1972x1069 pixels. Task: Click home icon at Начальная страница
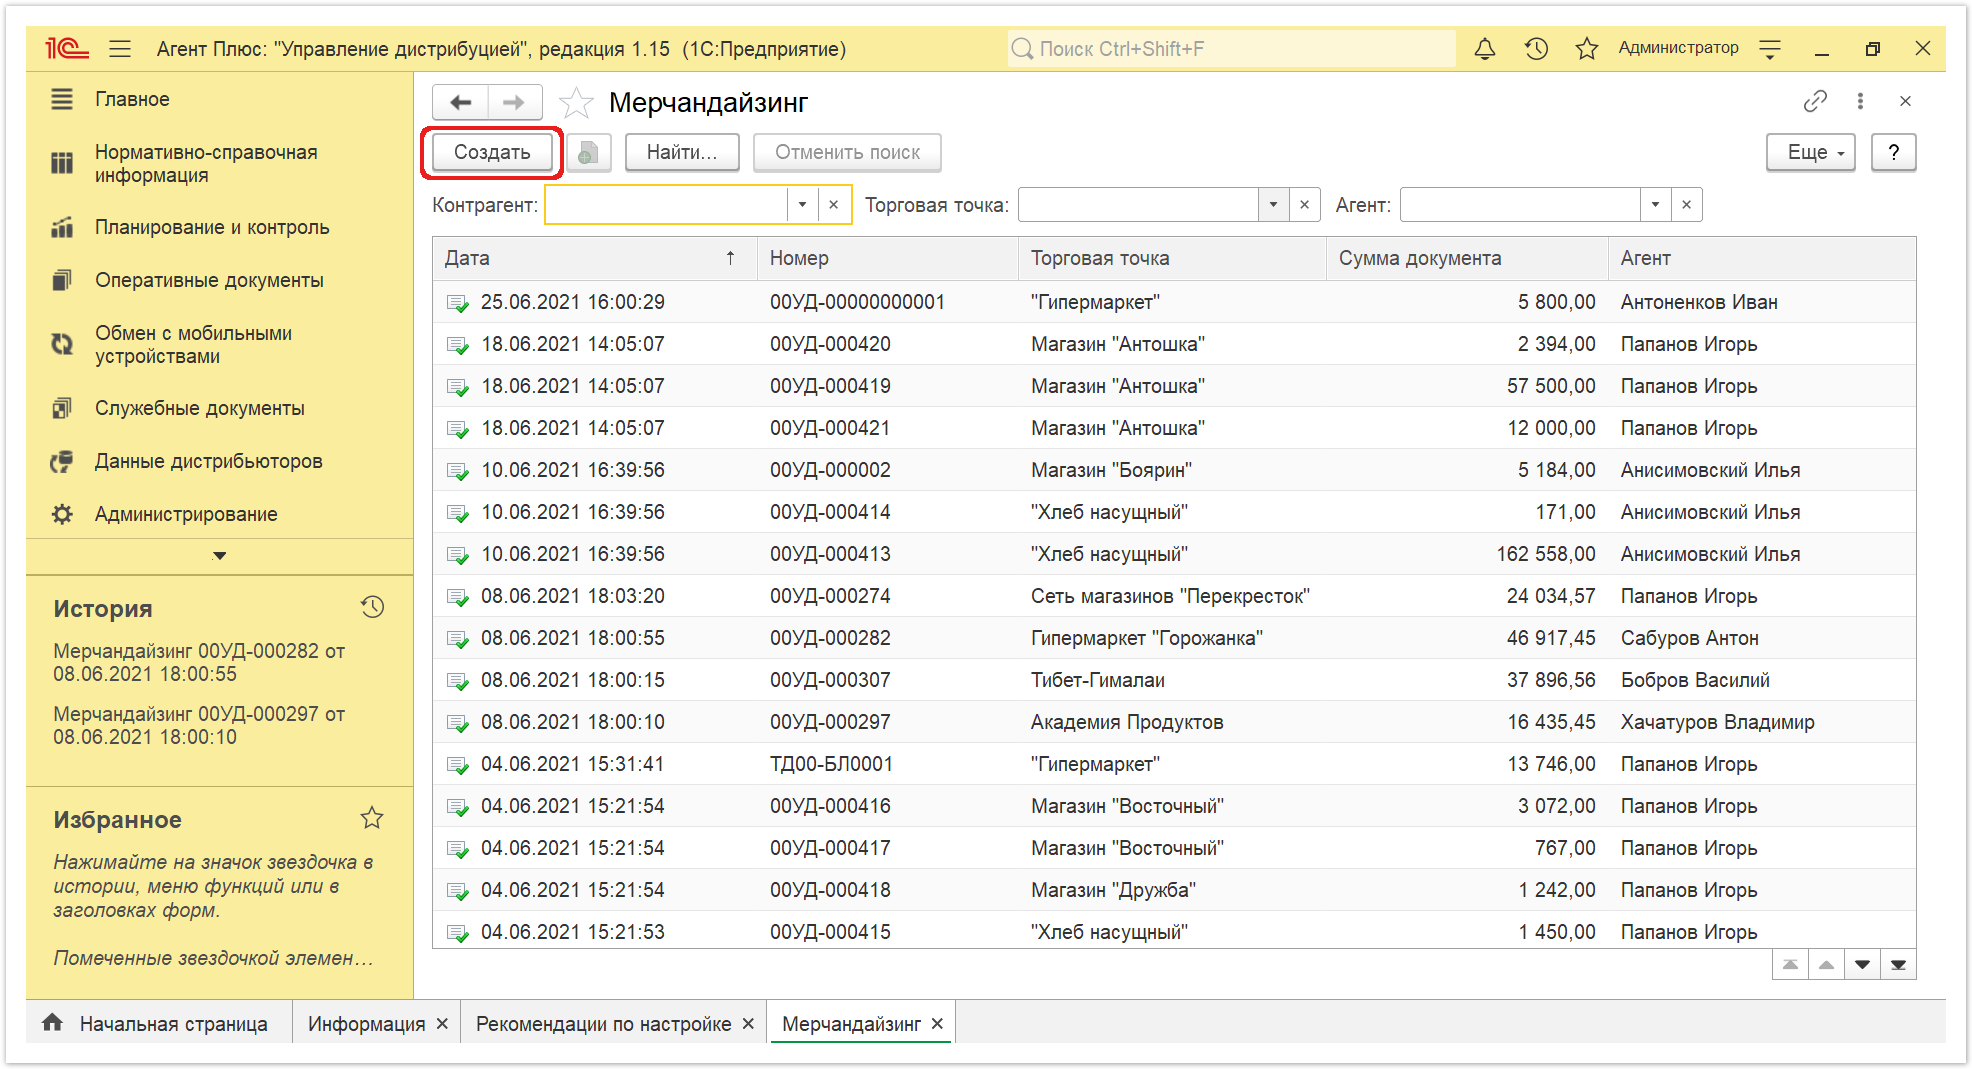pos(53,1022)
